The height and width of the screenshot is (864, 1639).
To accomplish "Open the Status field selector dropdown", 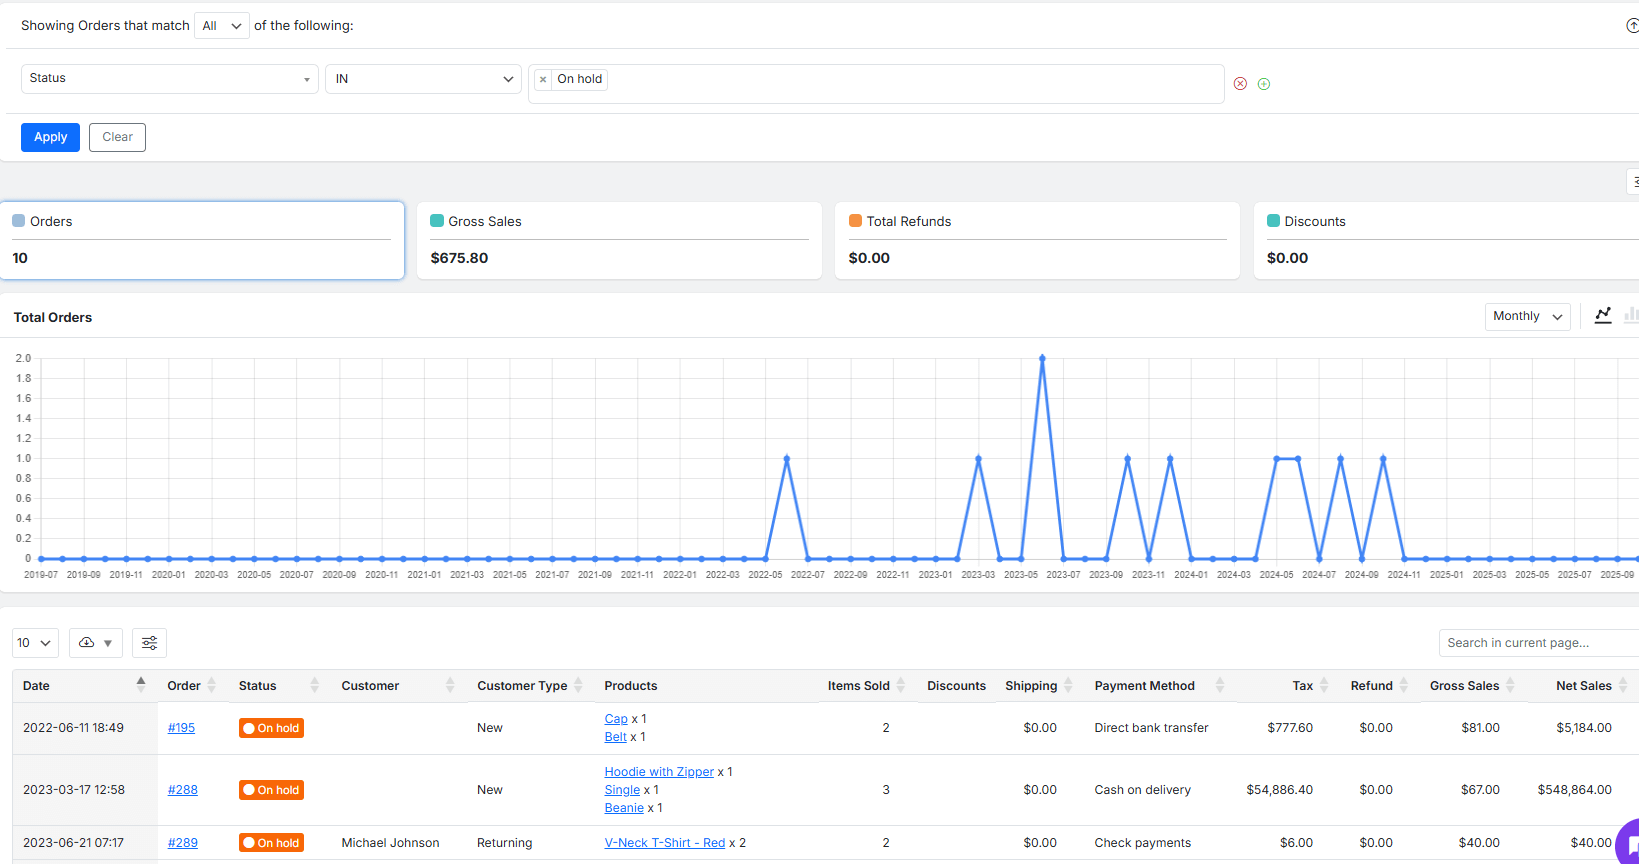I will pyautogui.click(x=169, y=79).
